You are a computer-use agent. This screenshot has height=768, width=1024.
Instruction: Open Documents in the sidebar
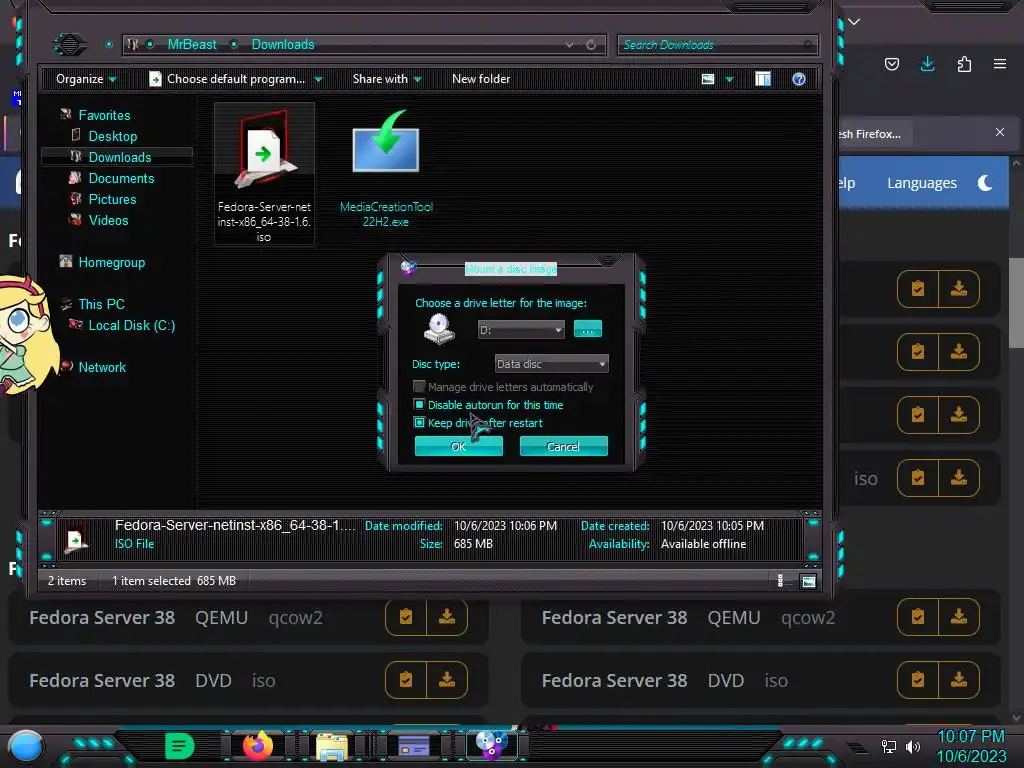click(x=121, y=178)
